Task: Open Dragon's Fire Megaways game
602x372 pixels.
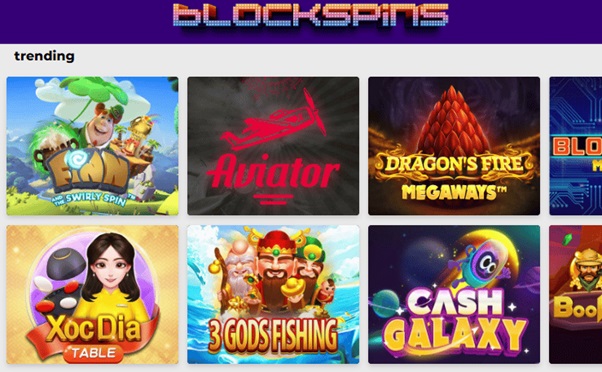Action: tap(454, 146)
